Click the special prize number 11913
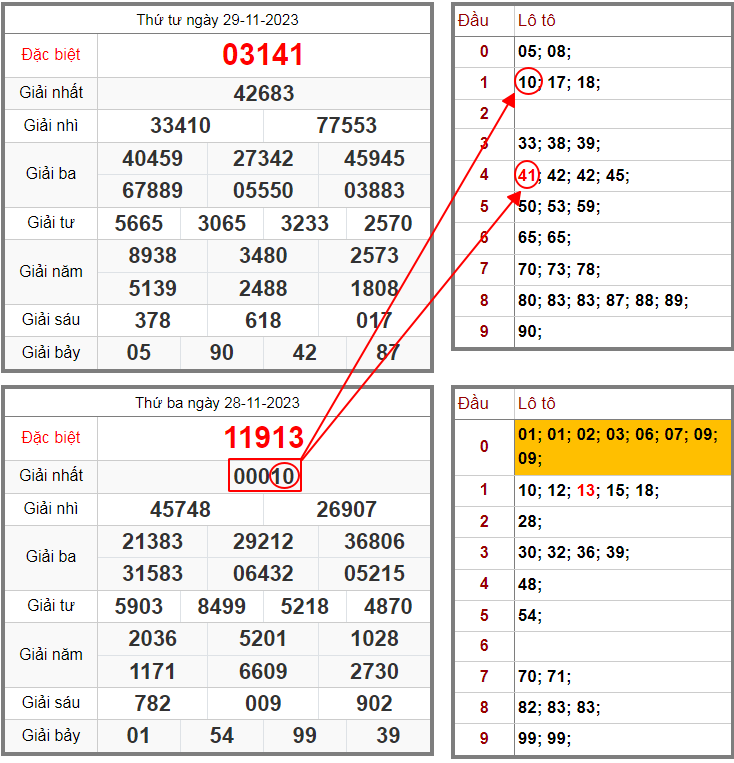 point(263,438)
